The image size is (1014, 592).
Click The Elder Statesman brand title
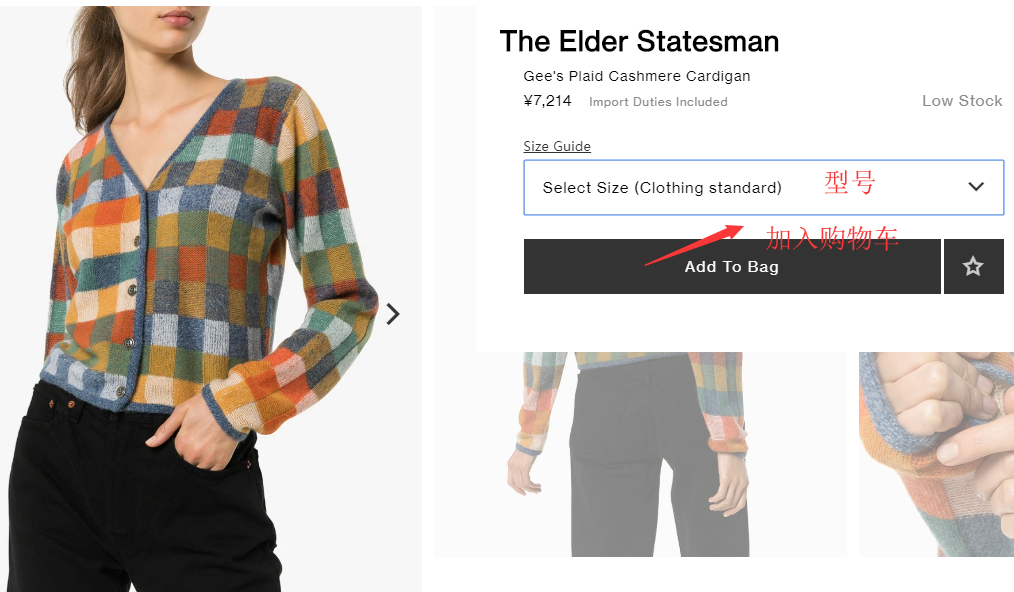click(x=639, y=41)
